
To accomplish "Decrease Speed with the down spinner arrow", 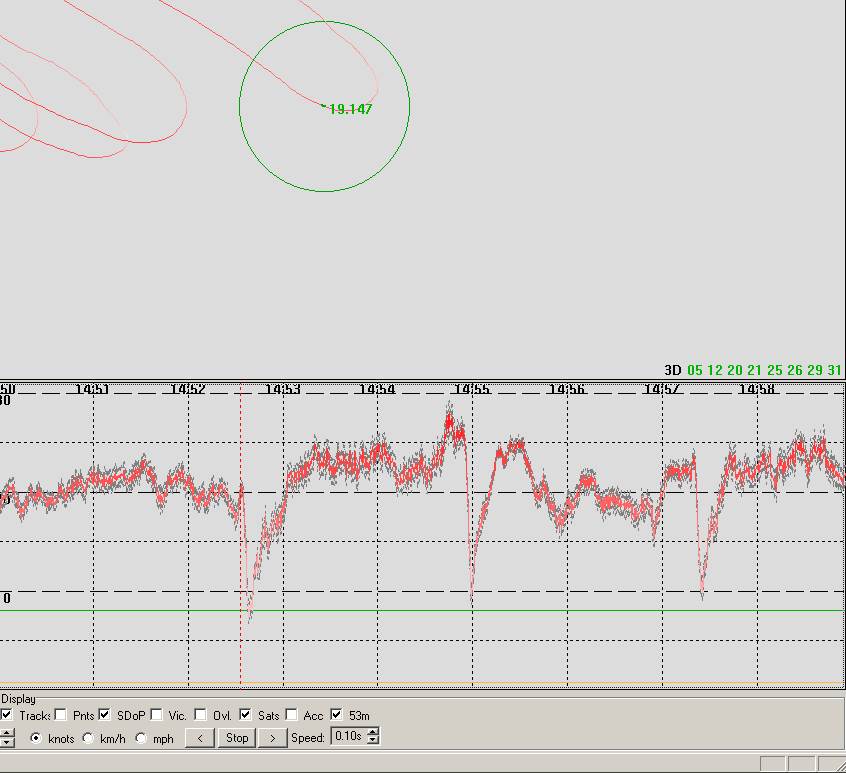I will click(x=373, y=742).
